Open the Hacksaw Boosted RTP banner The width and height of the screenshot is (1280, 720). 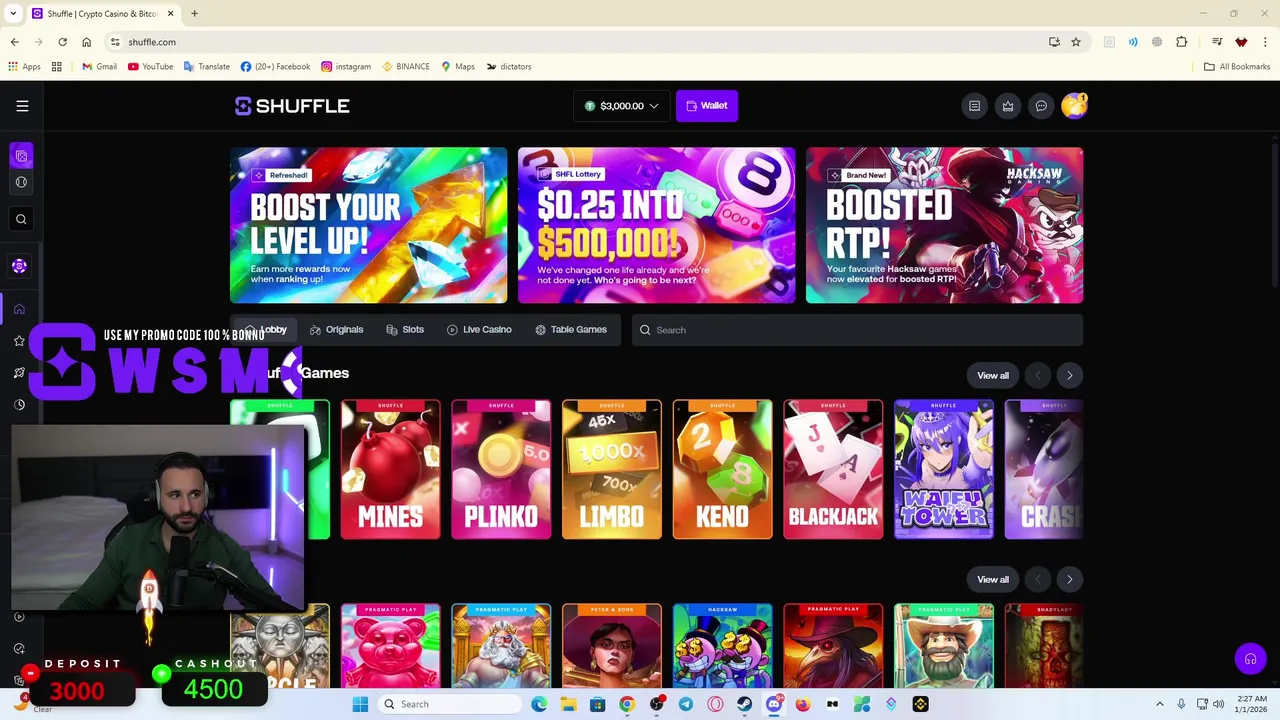pos(945,225)
